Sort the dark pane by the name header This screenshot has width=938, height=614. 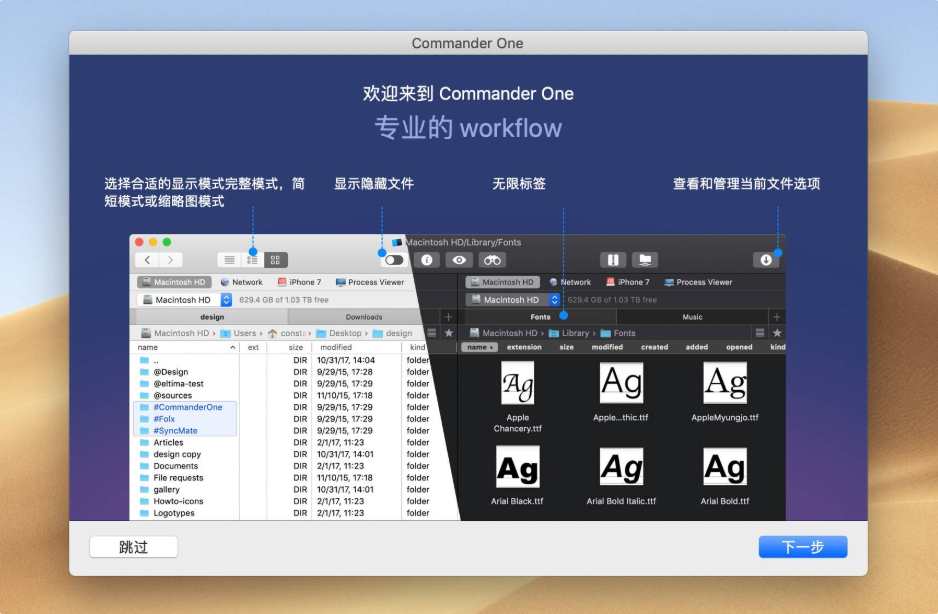pos(479,347)
